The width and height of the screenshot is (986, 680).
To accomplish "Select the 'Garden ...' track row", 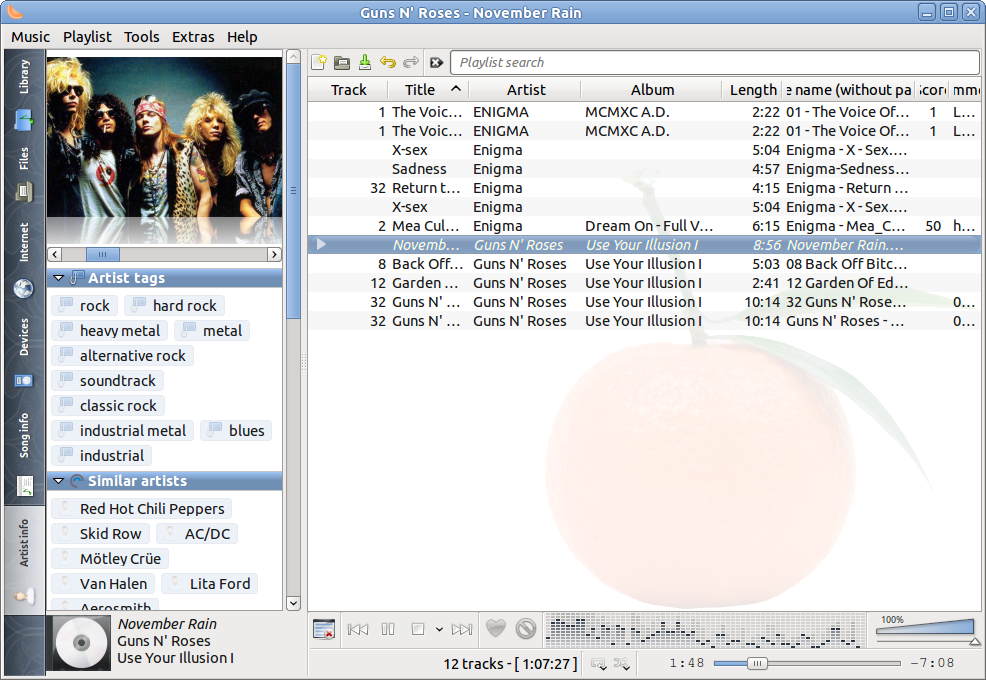I will coord(644,282).
